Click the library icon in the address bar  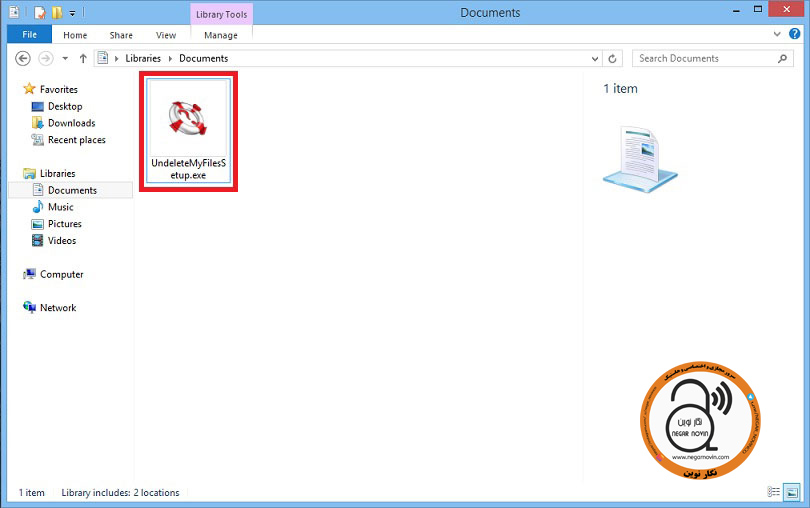click(x=103, y=58)
